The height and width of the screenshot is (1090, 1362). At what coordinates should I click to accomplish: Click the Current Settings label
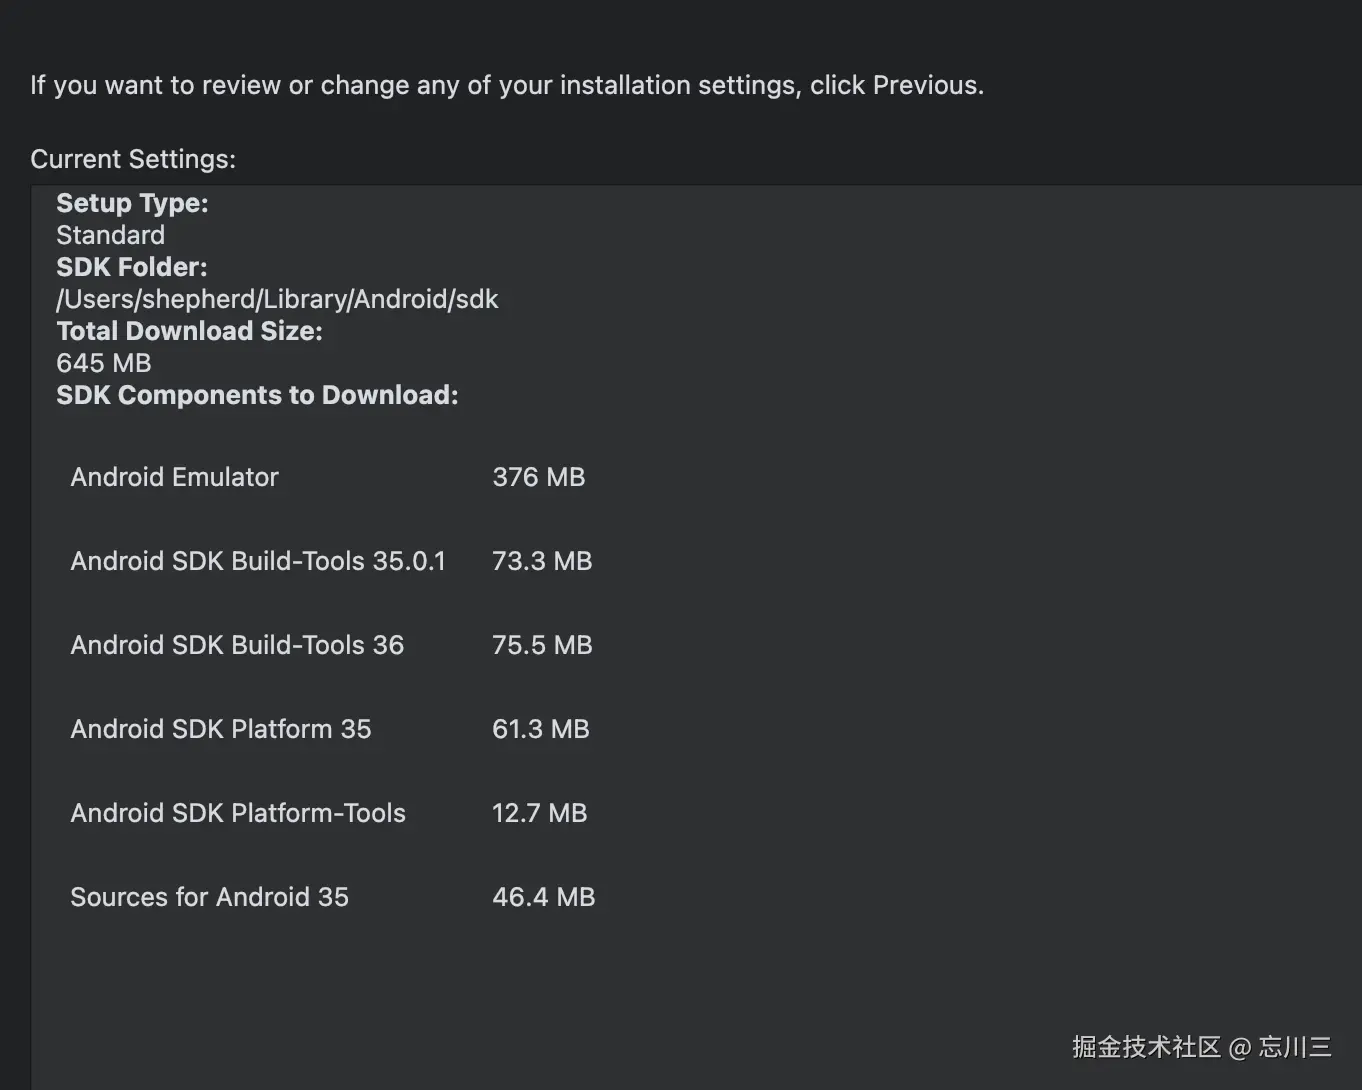tap(133, 159)
